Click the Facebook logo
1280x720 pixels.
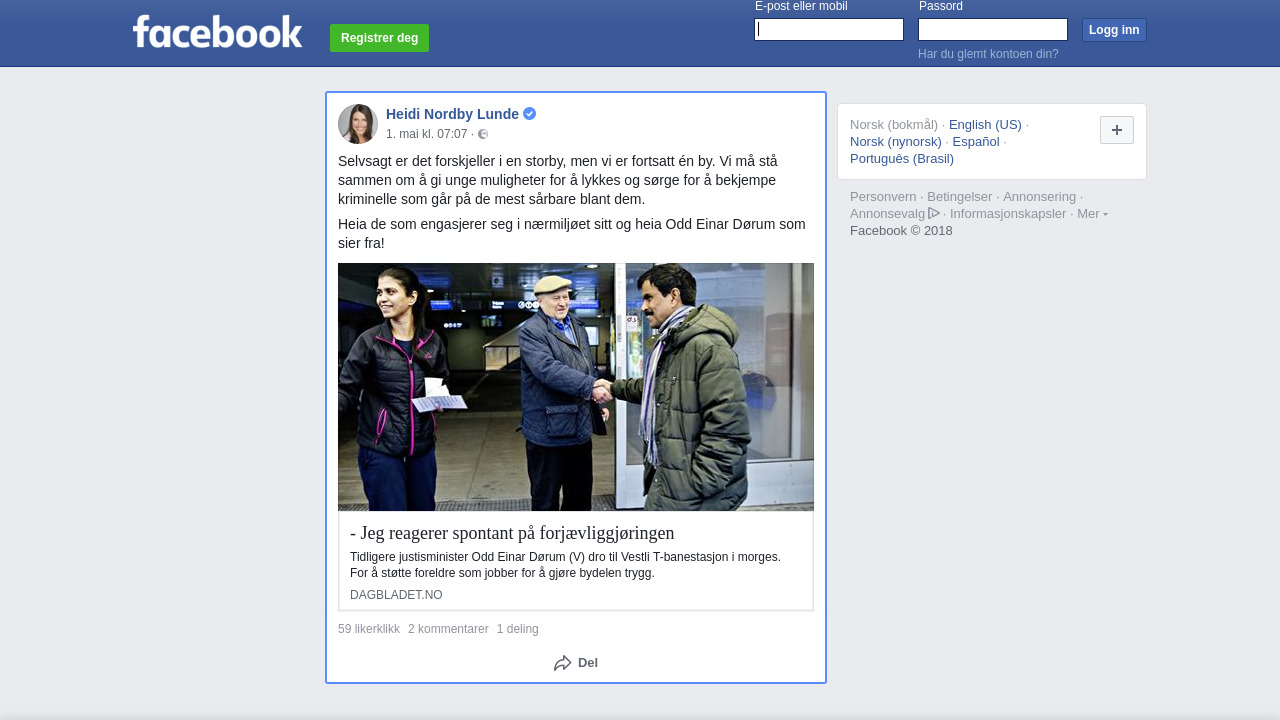(217, 32)
